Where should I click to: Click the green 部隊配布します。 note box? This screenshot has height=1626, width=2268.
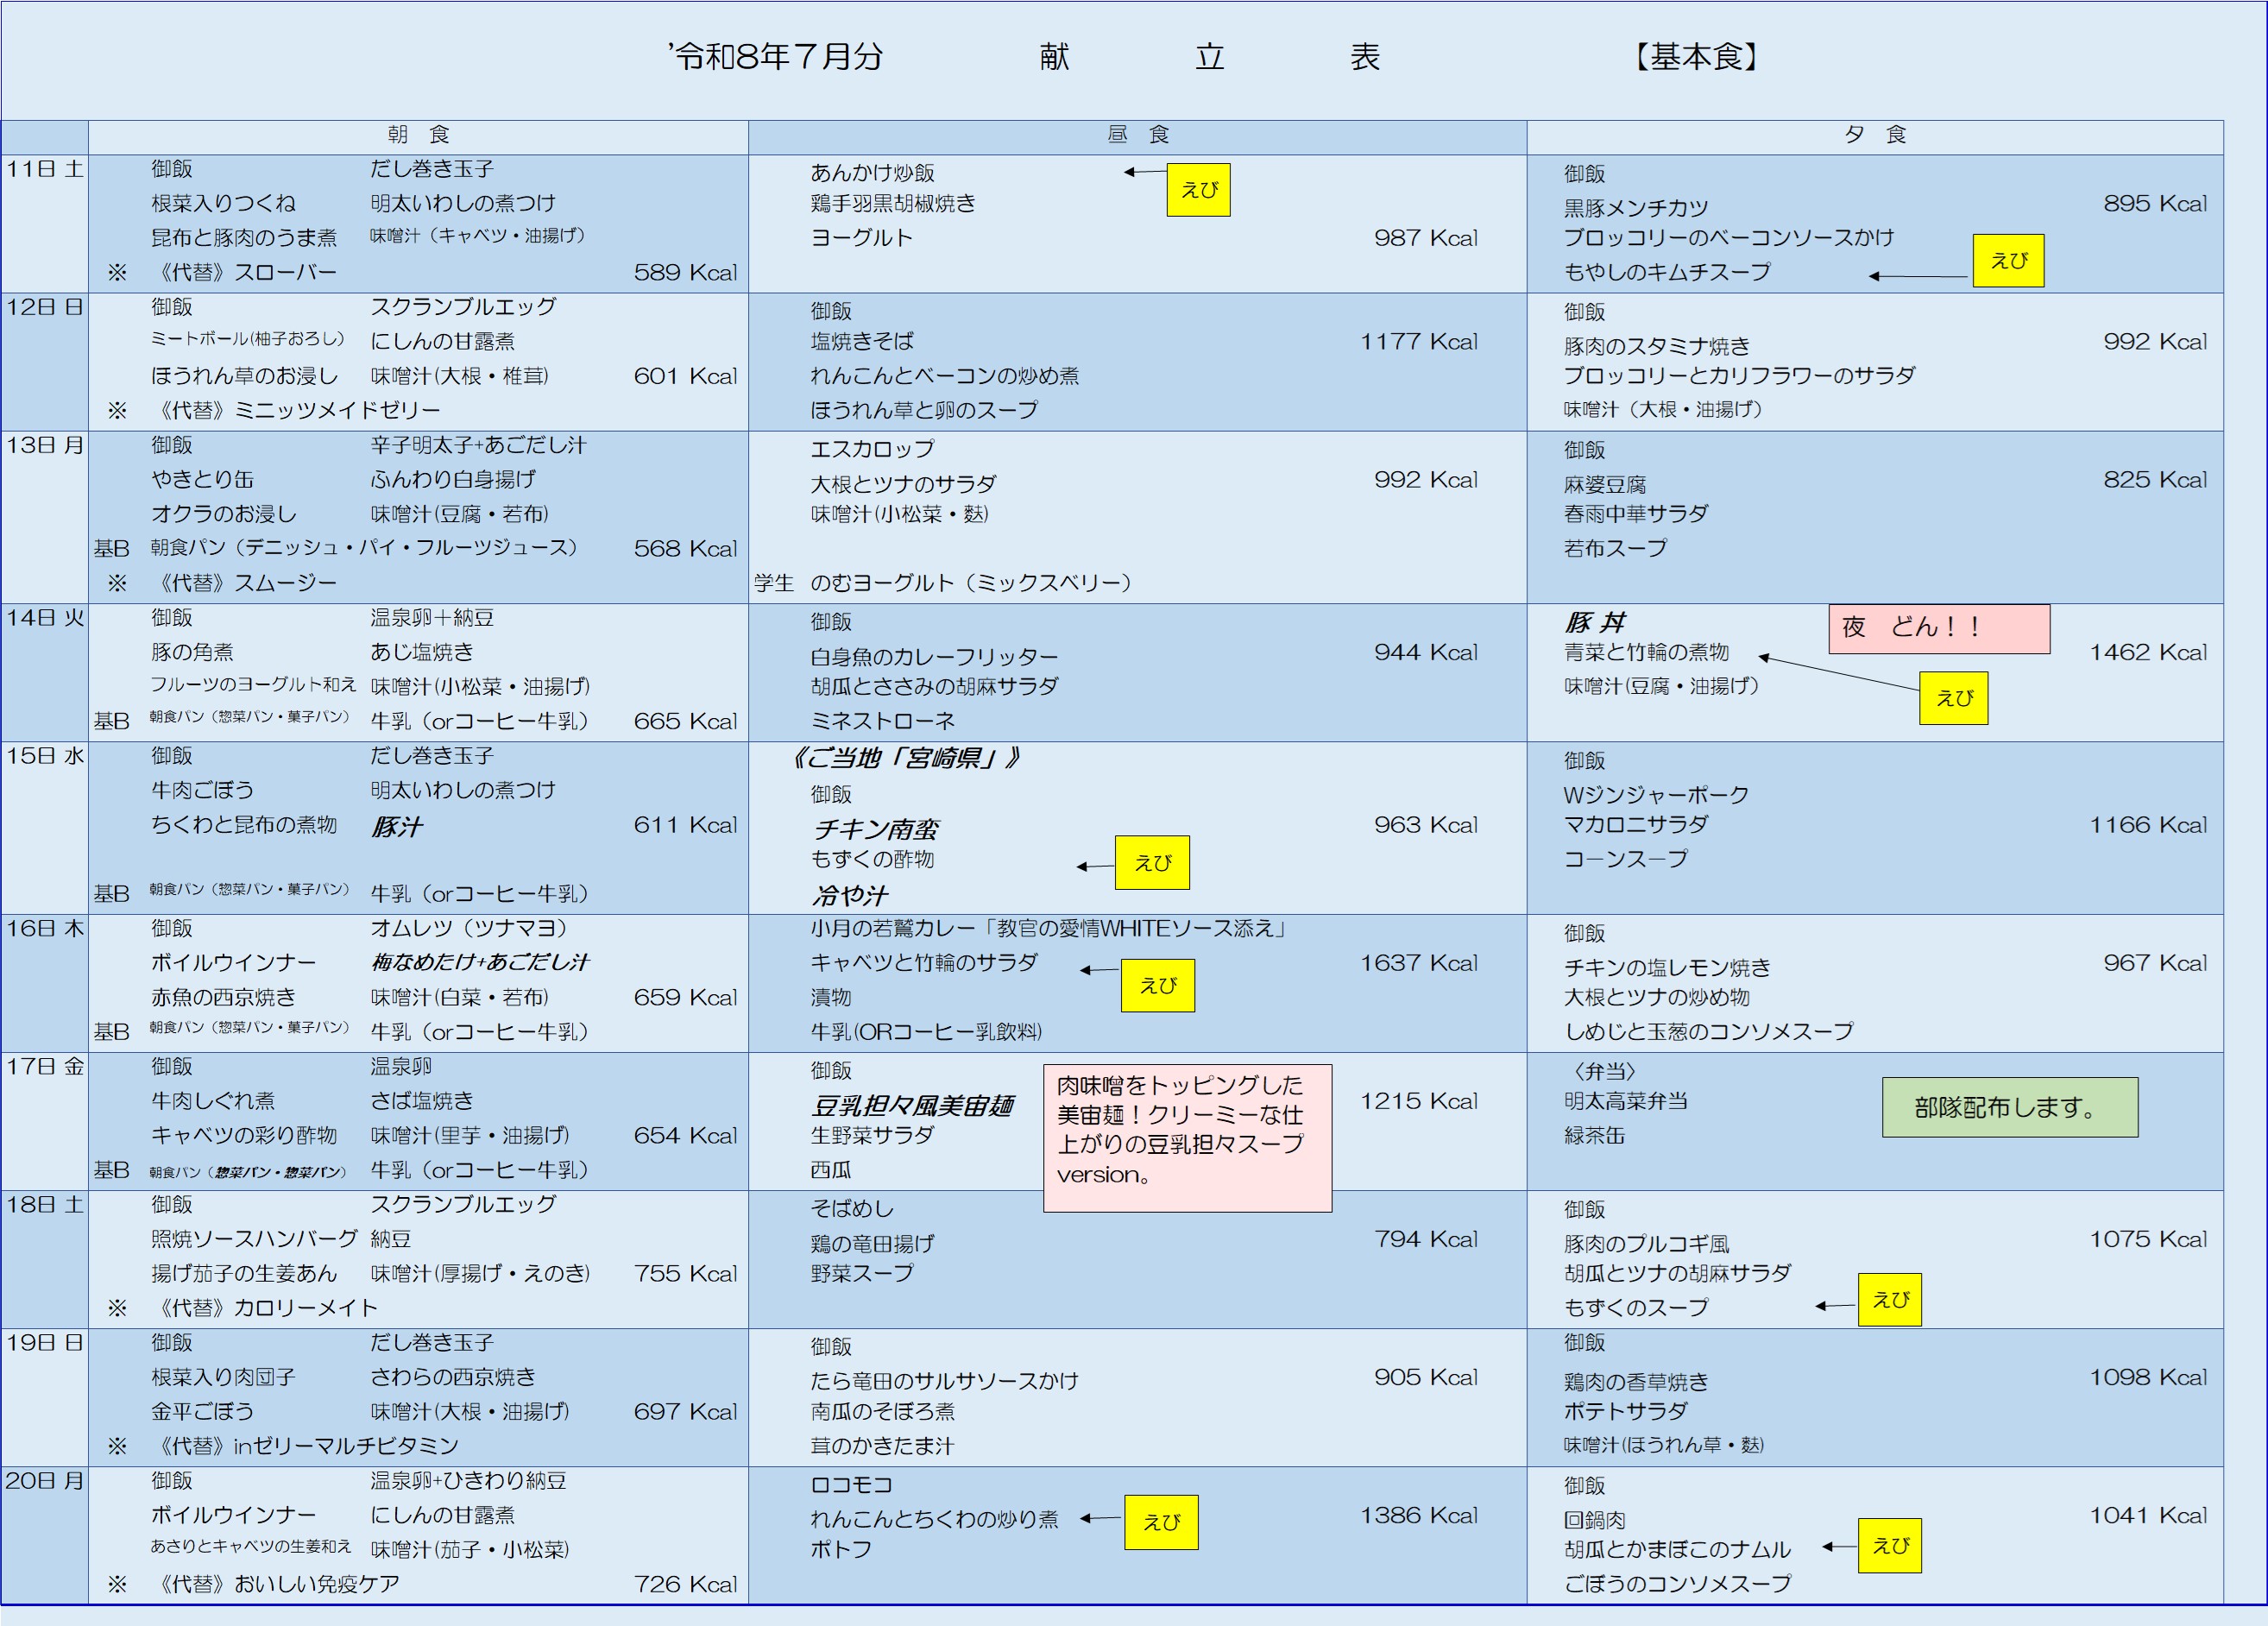coord(2010,1107)
